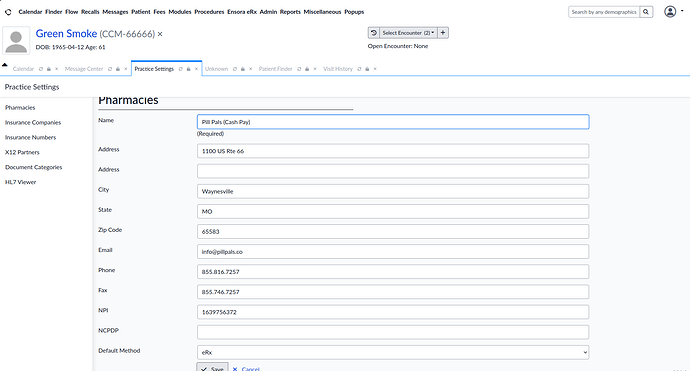Close the Visit History tab
690x371 pixels.
pyautogui.click(x=375, y=69)
